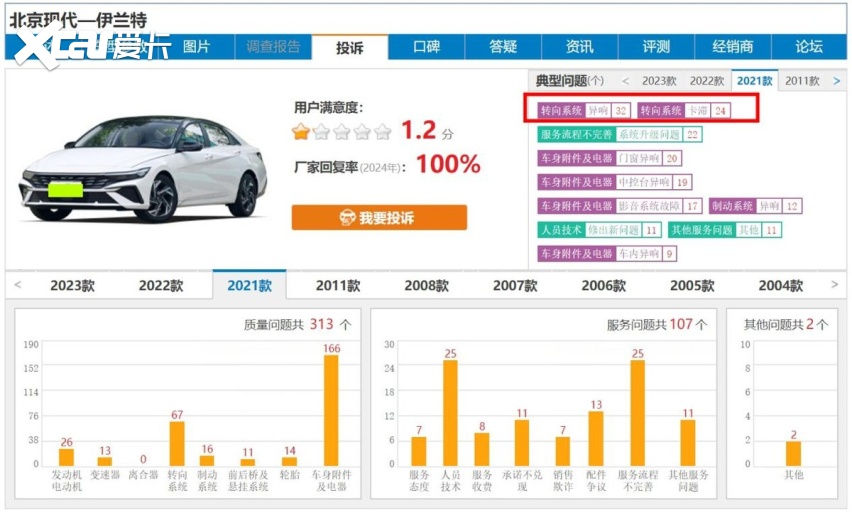Click the 质量问题共 313 个 heading
Screen dimensions: 852x513
(x=297, y=324)
